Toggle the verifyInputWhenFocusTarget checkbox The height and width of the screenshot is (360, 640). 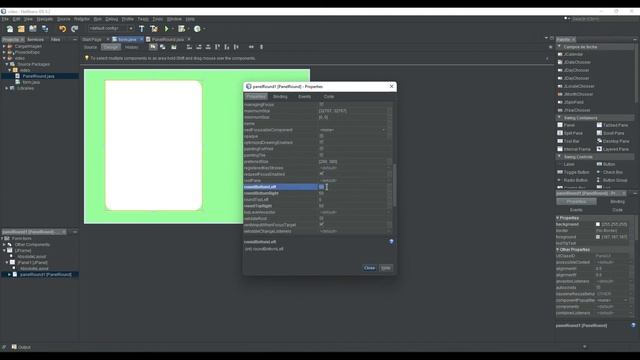pos(321,225)
